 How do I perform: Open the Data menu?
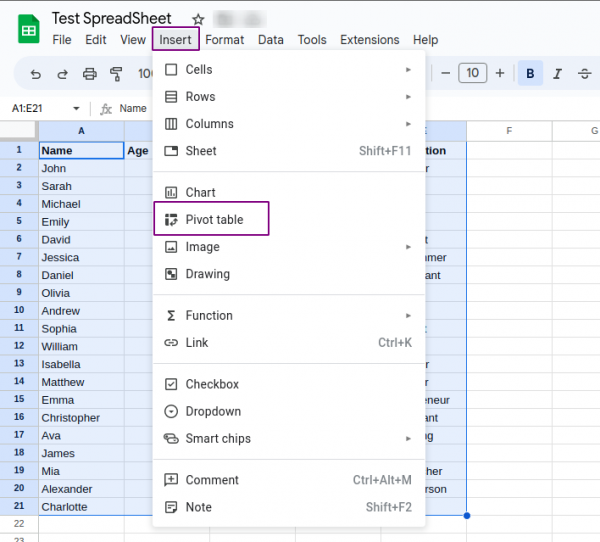coord(271,40)
